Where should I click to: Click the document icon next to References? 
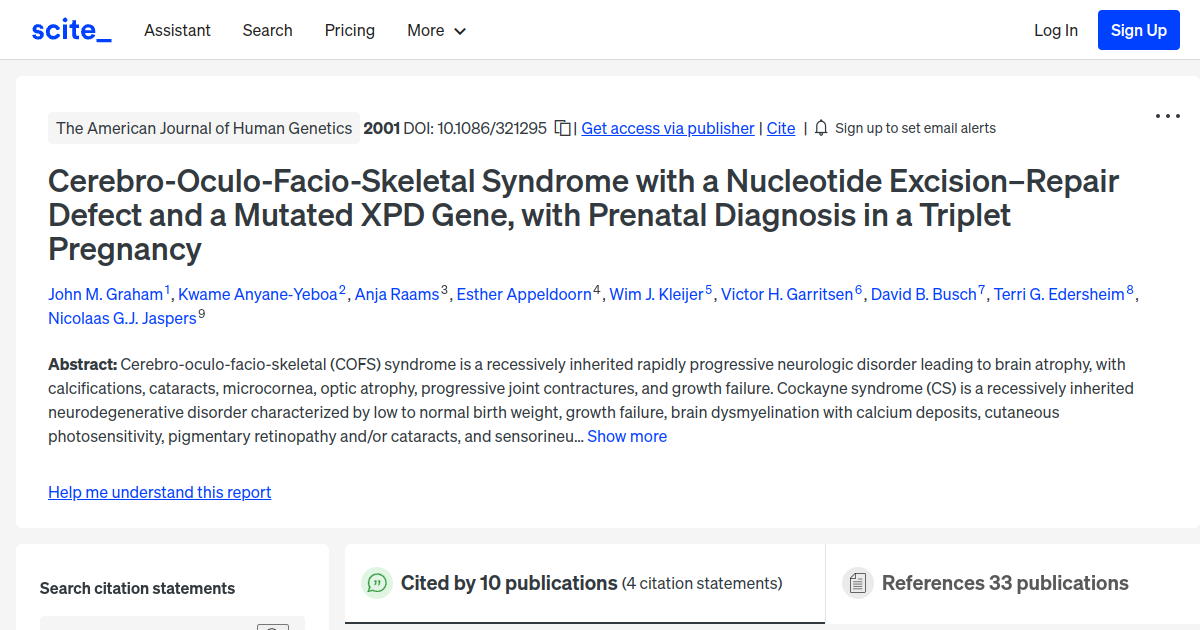[x=858, y=583]
